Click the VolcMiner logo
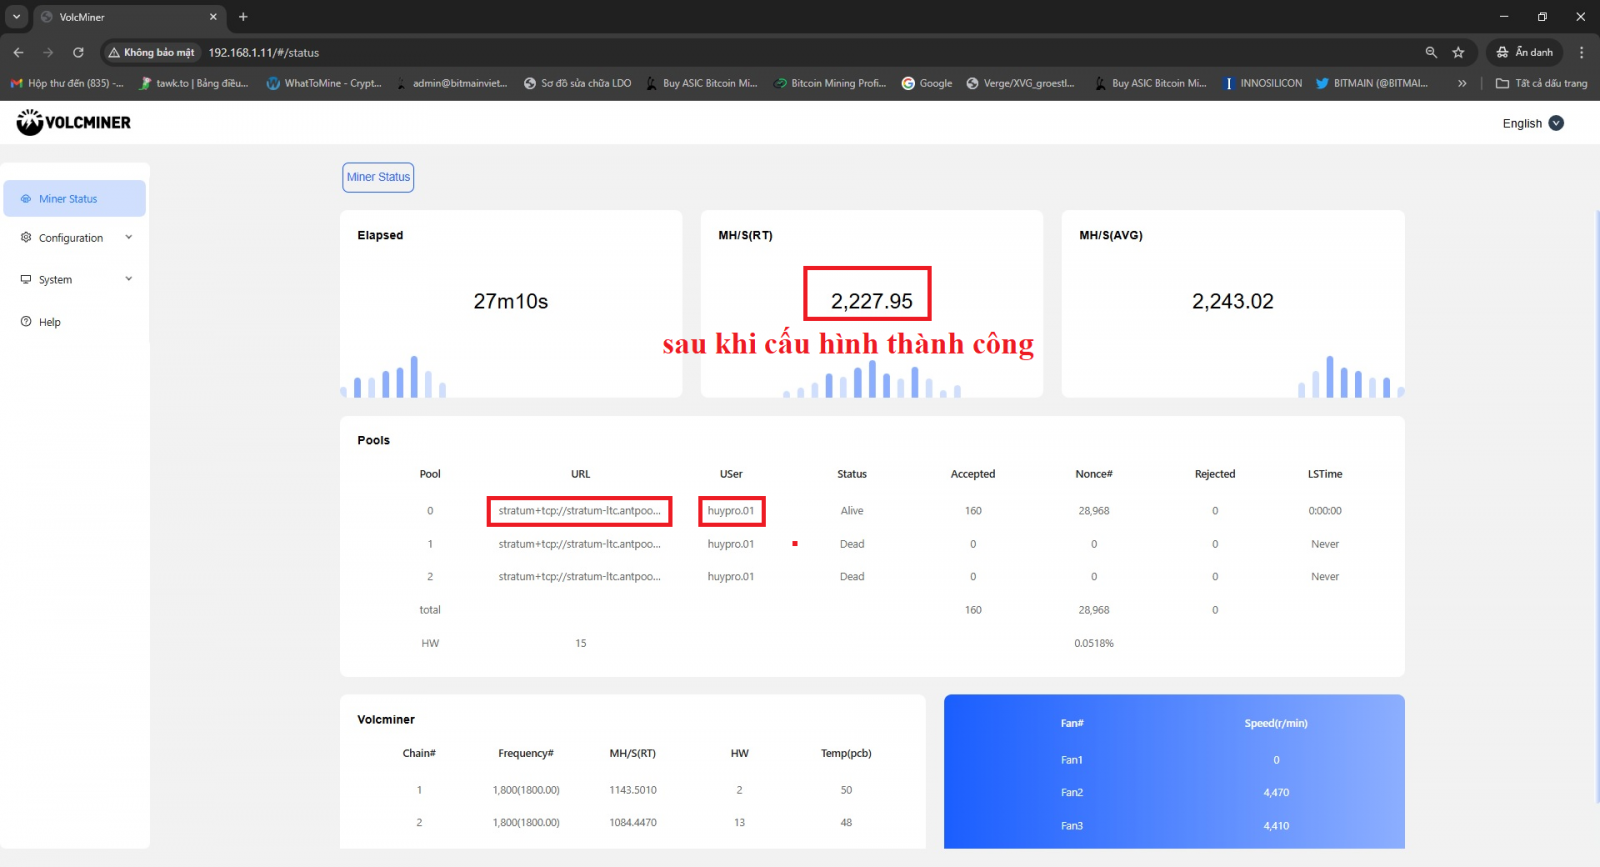The height and width of the screenshot is (867, 1600). click(73, 123)
